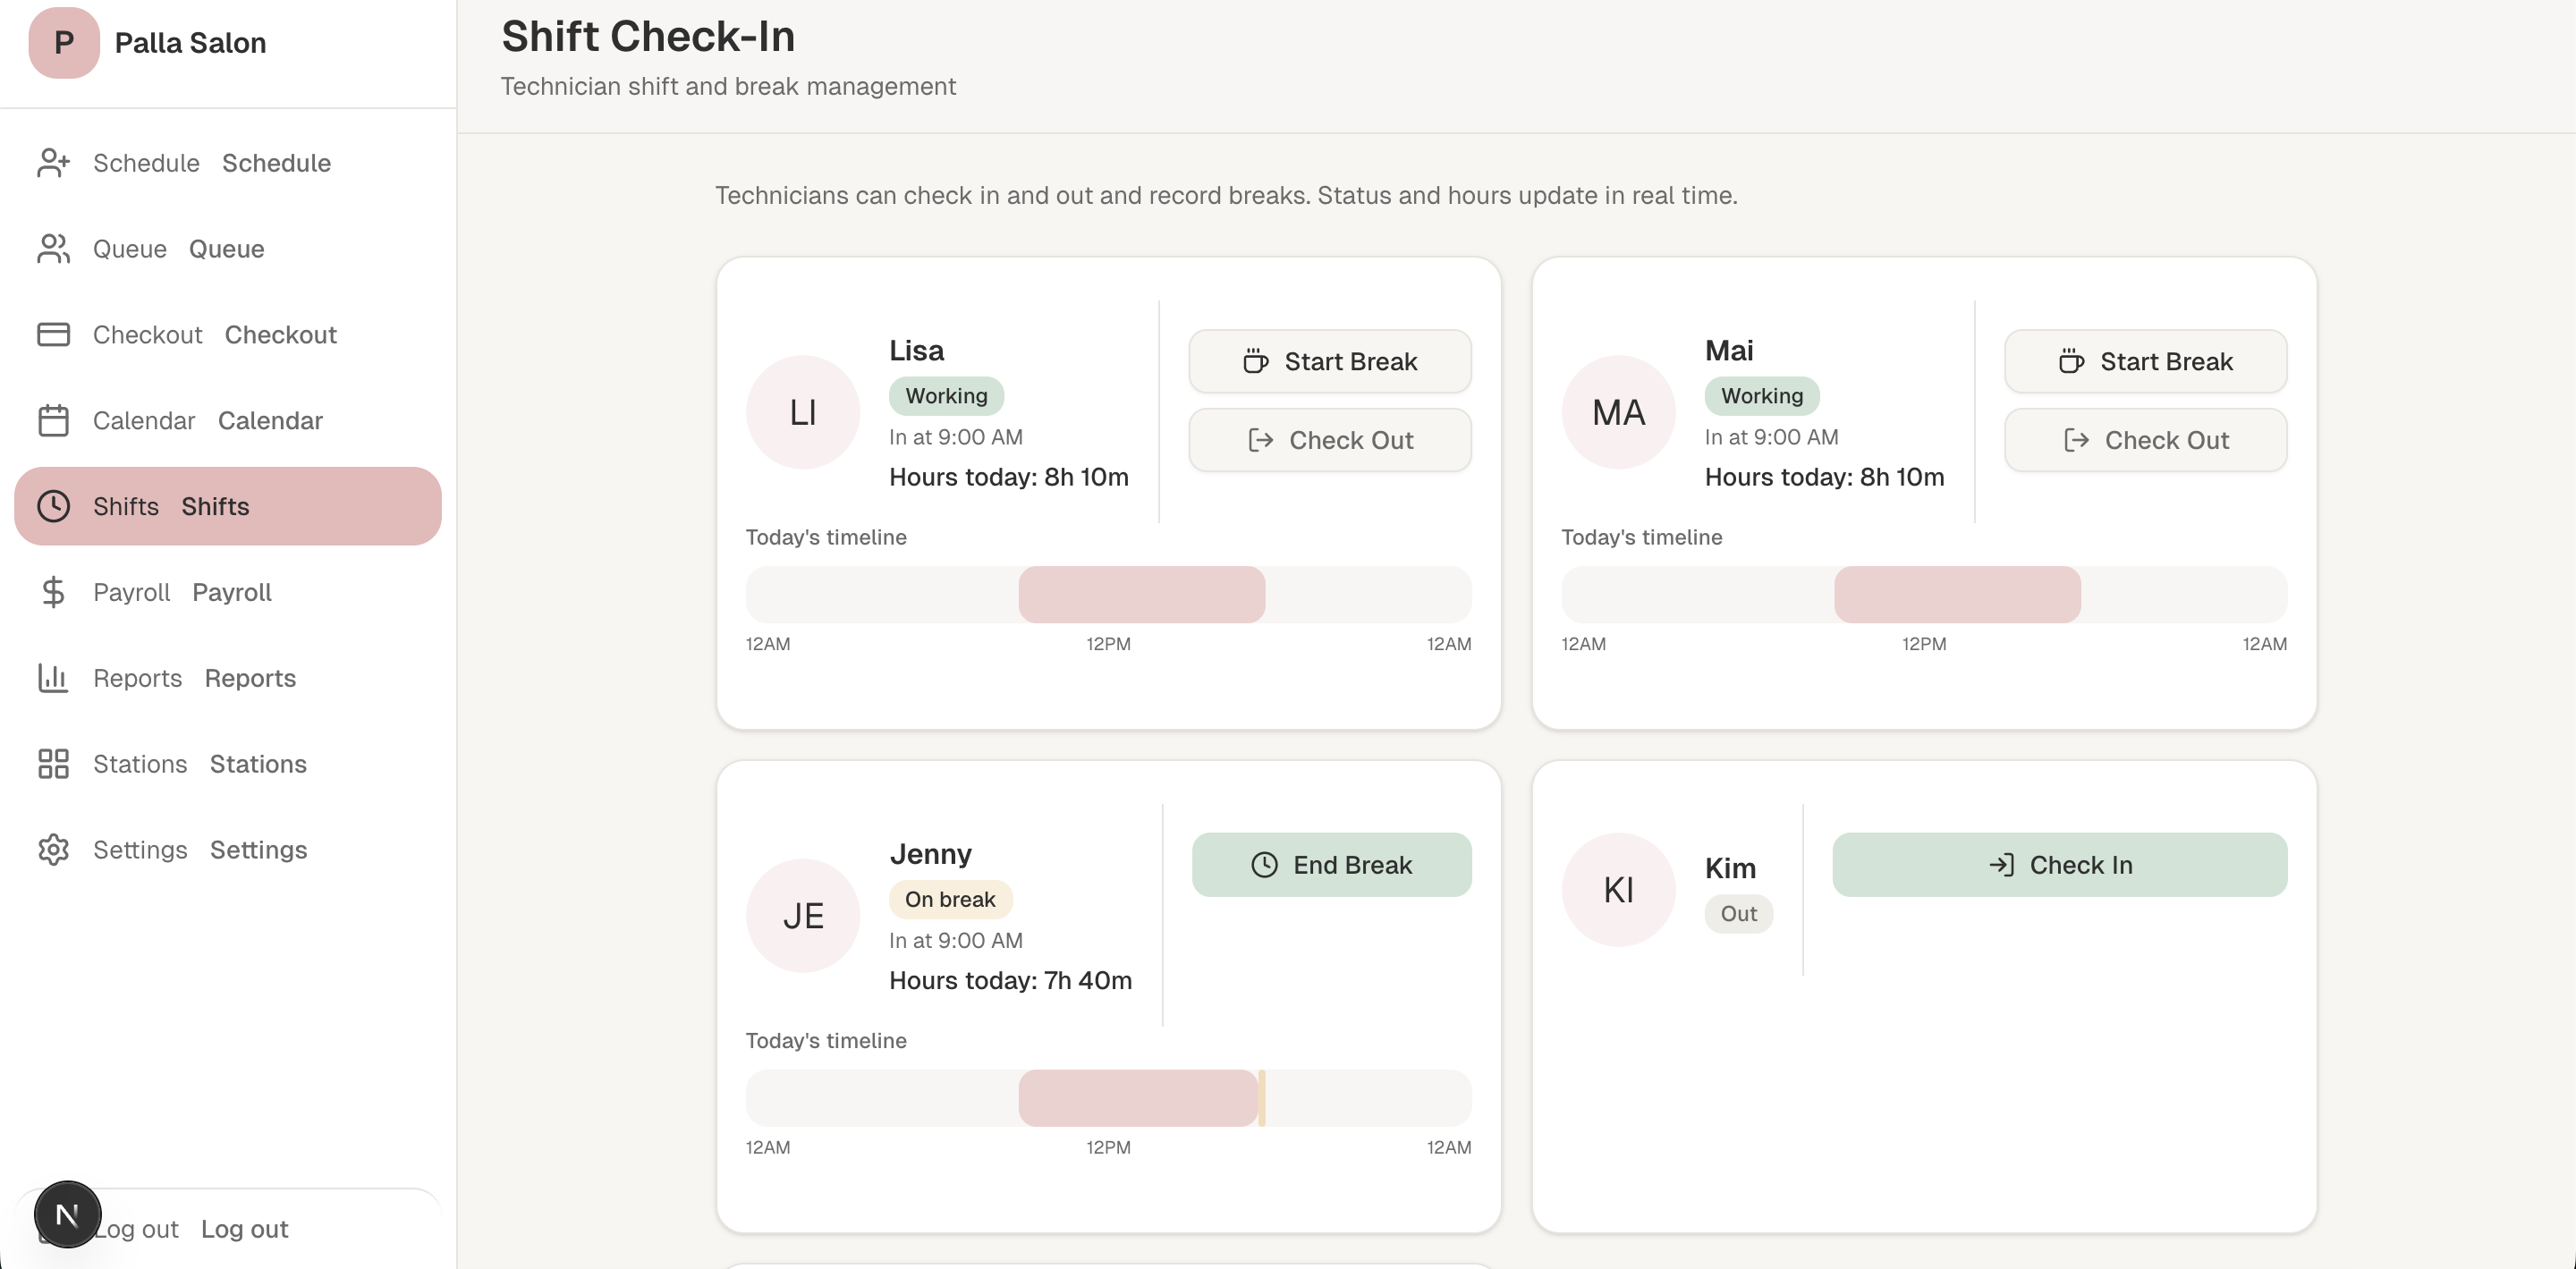
Task: Click the Schedule person-plus icon in sidebar
Action: 53,163
